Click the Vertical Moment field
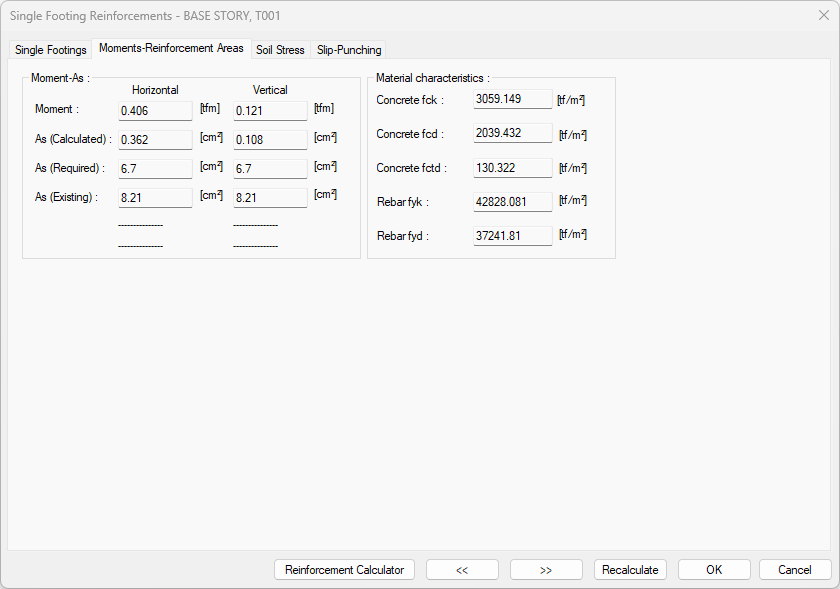The width and height of the screenshot is (840, 589). coord(270,111)
